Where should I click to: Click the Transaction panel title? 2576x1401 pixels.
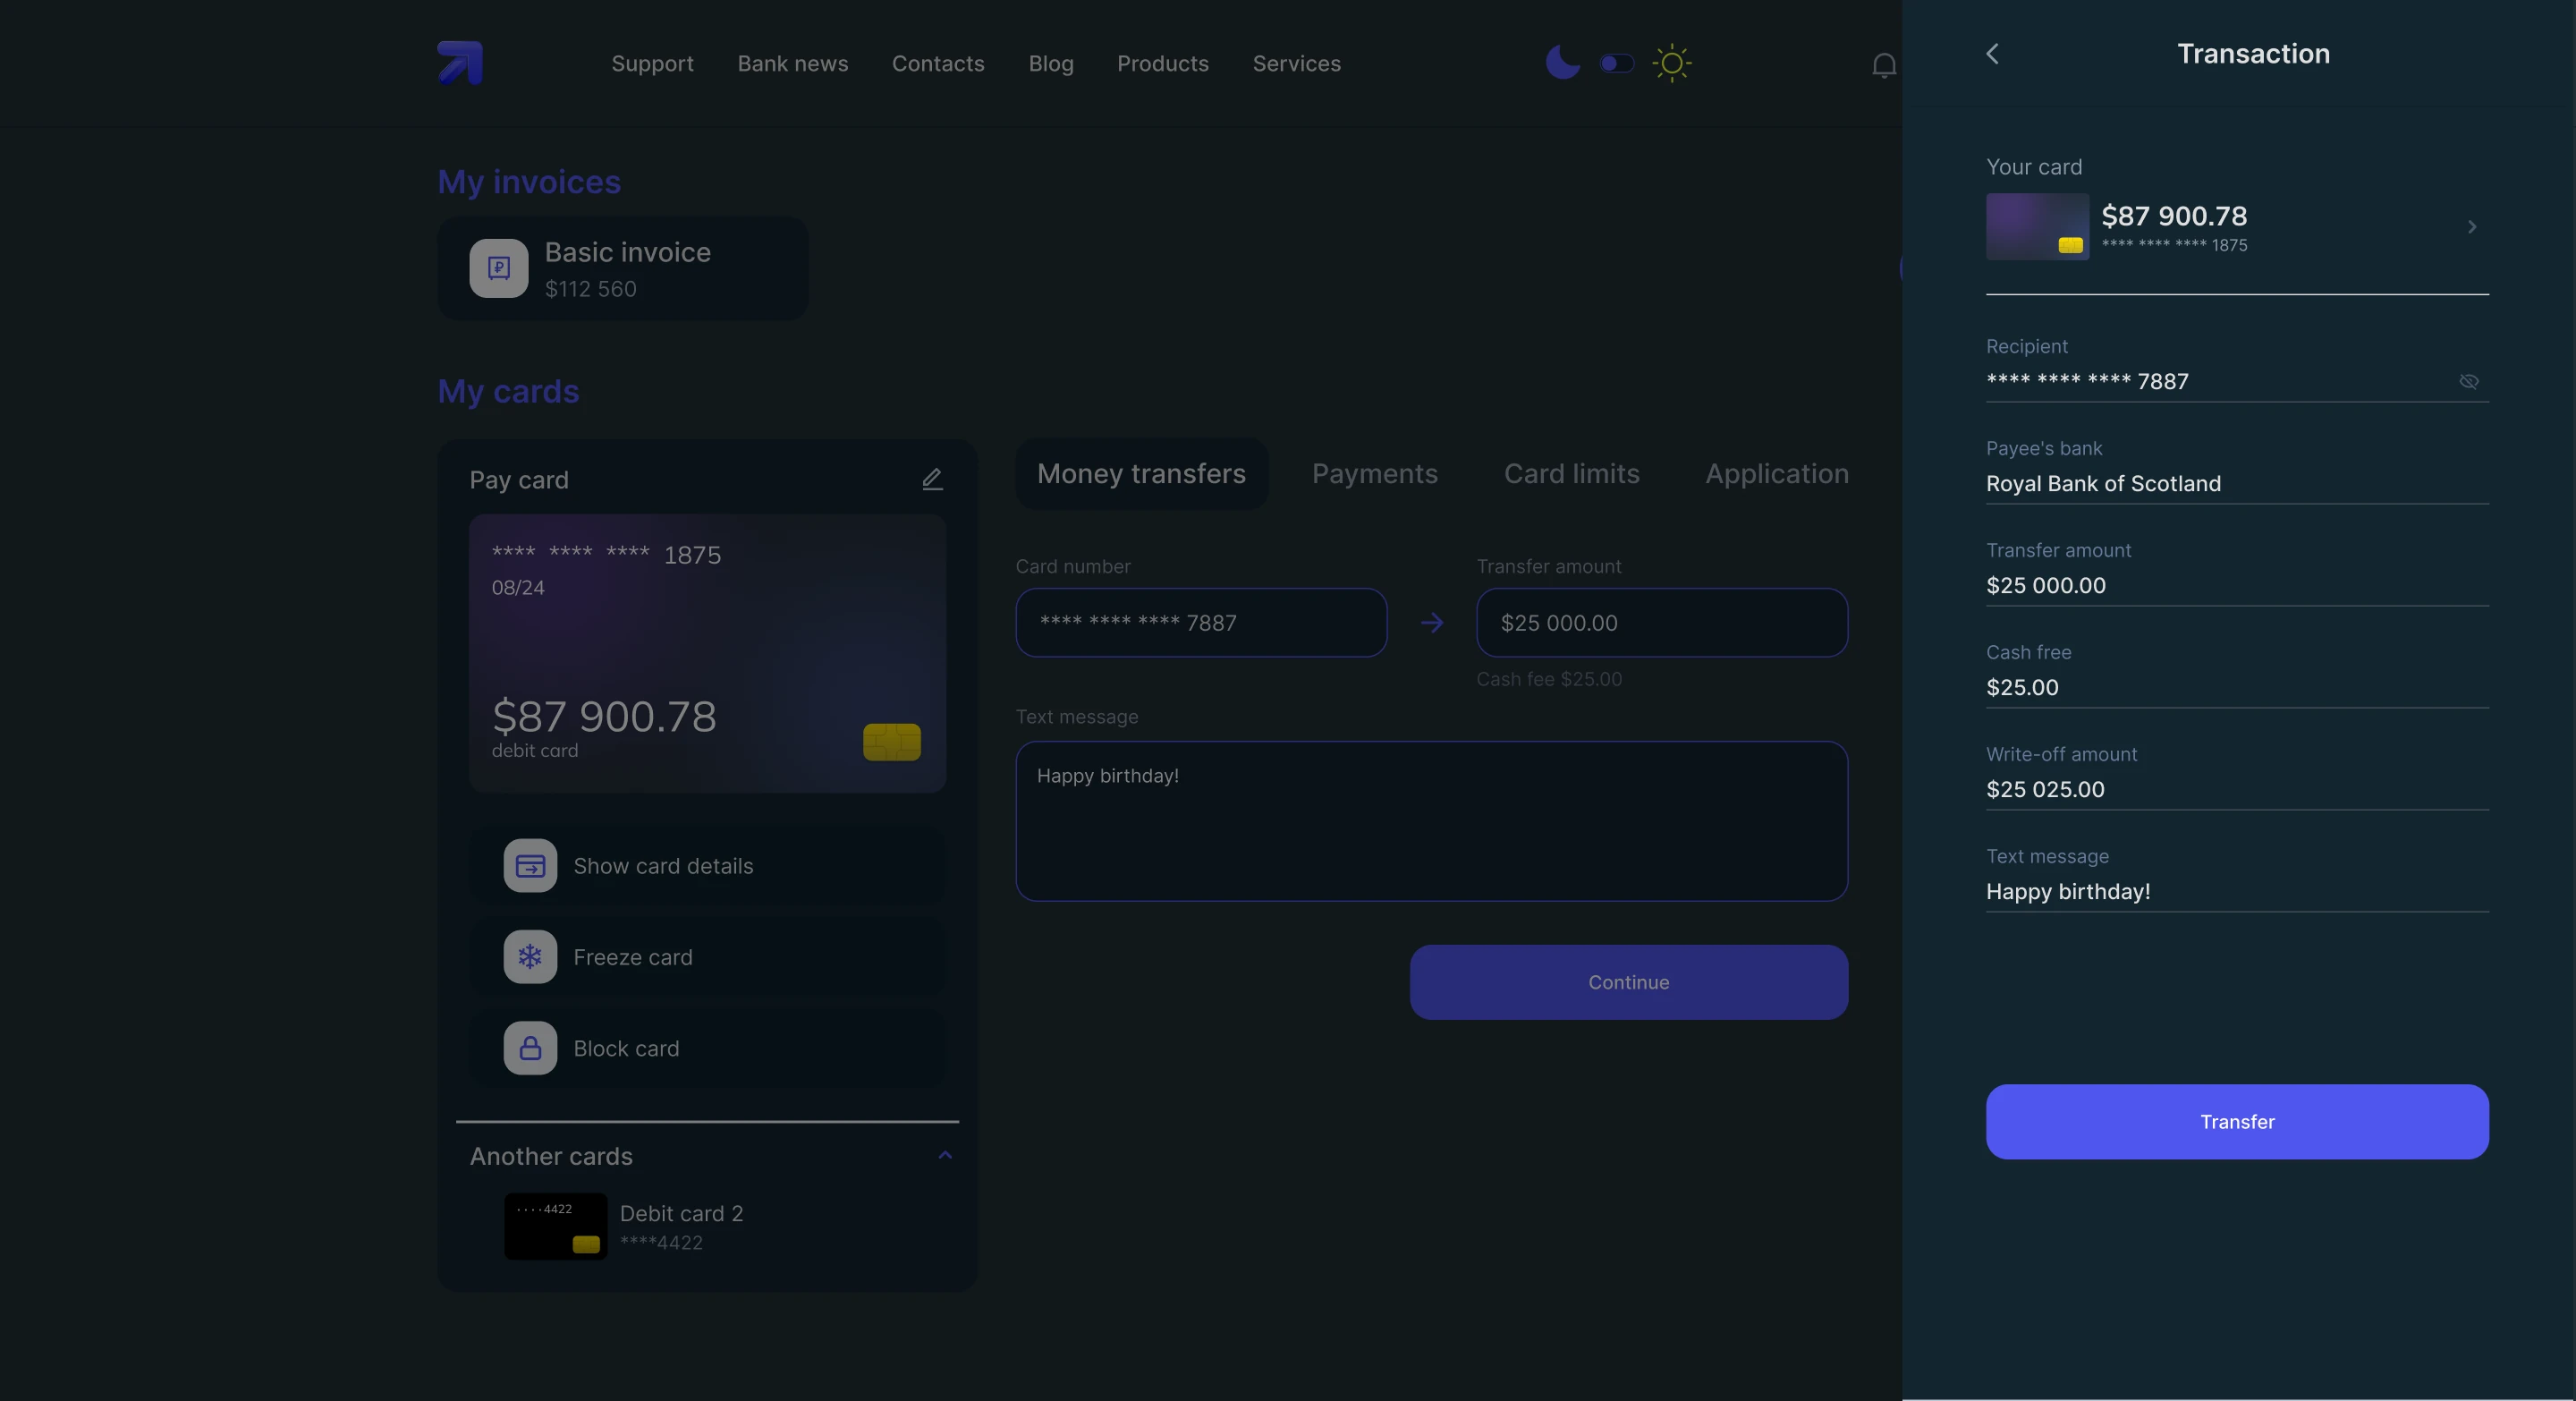2253,53
